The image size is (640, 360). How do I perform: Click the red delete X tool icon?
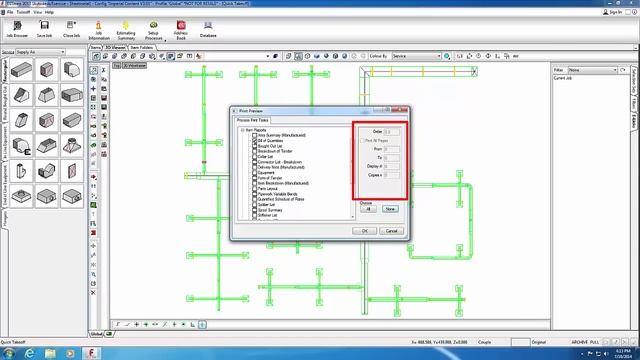coord(93,293)
